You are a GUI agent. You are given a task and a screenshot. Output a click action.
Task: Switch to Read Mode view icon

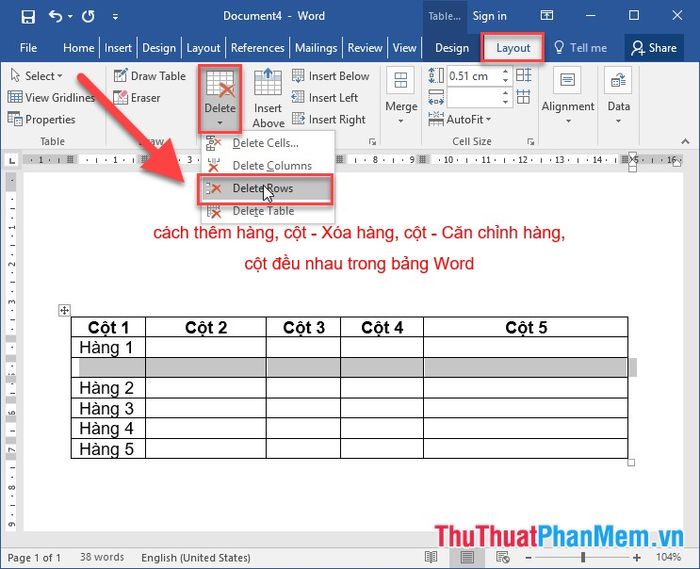pyautogui.click(x=431, y=557)
